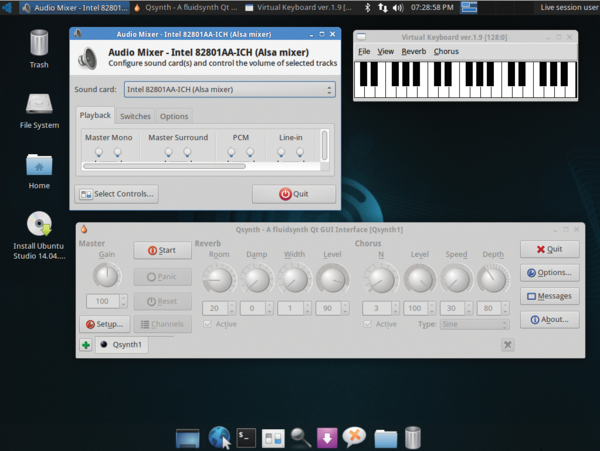Select the Qsynth1 engine tab

point(122,345)
